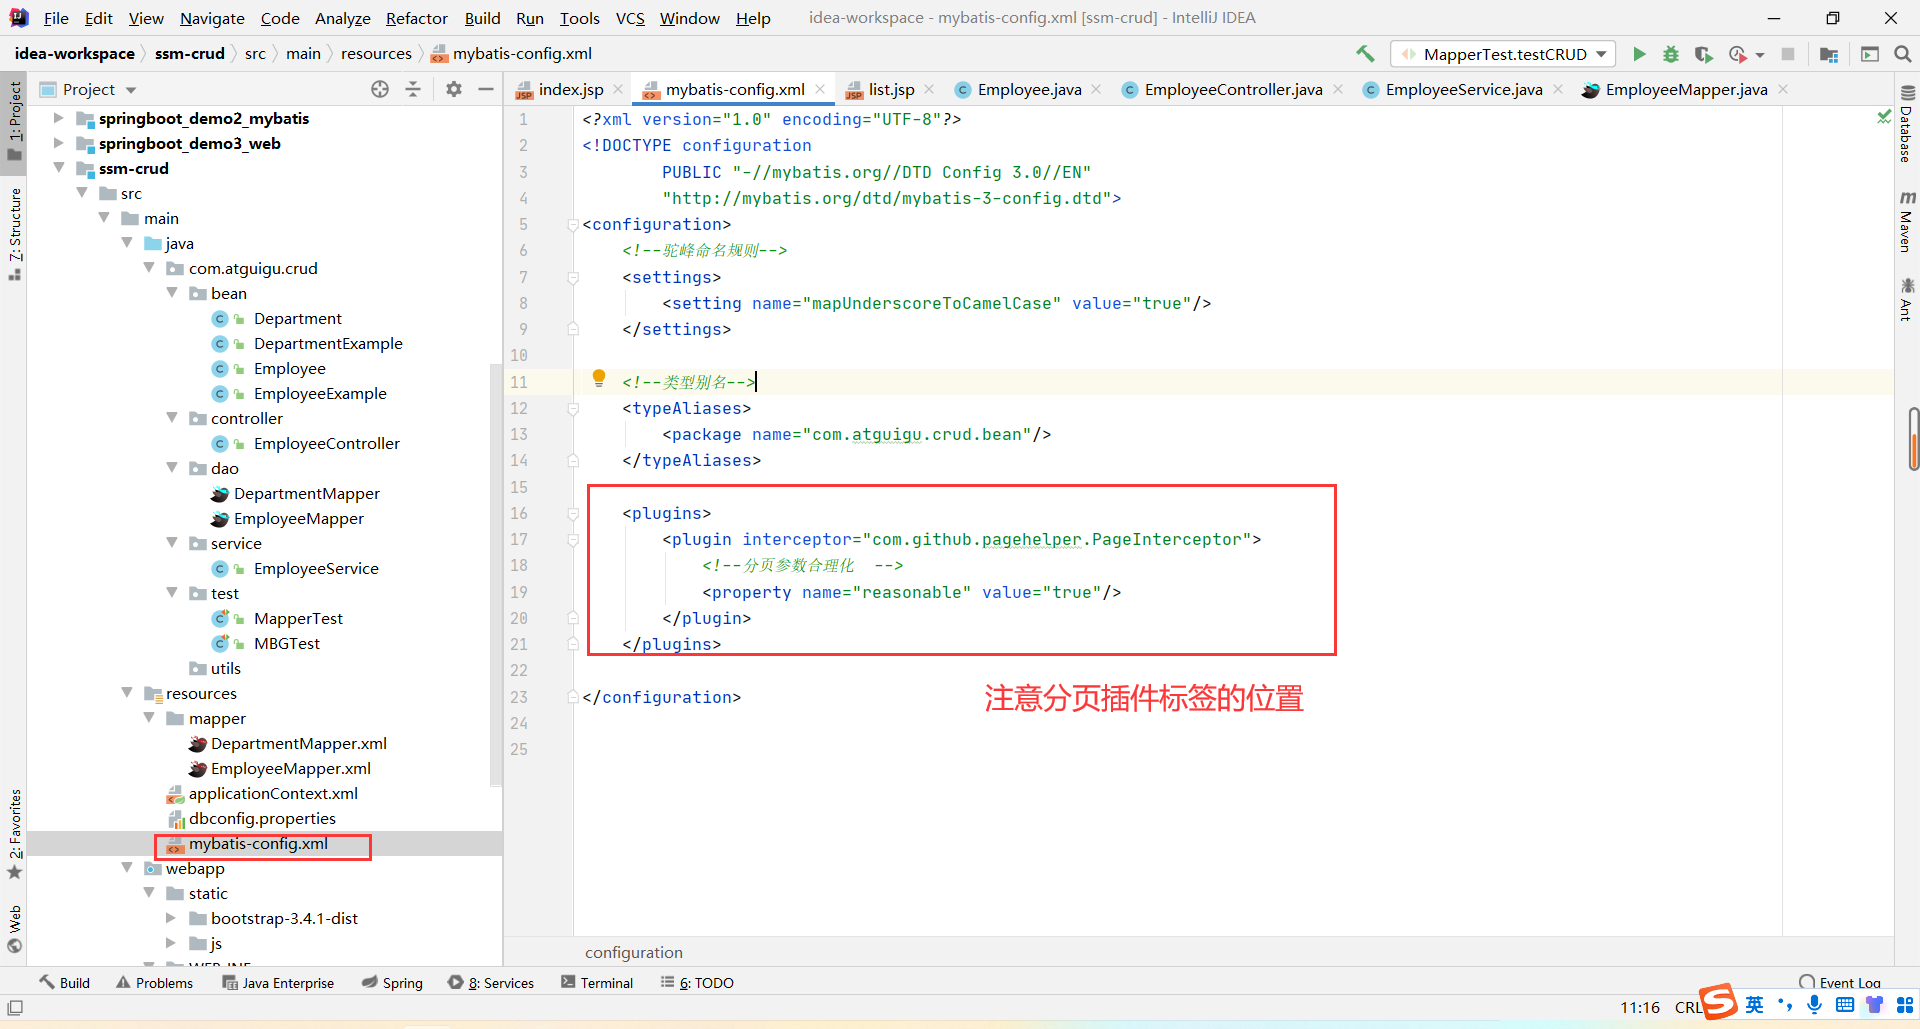The height and width of the screenshot is (1029, 1920).
Task: Run MapperTest.testCRUD with green play icon
Action: (x=1639, y=54)
